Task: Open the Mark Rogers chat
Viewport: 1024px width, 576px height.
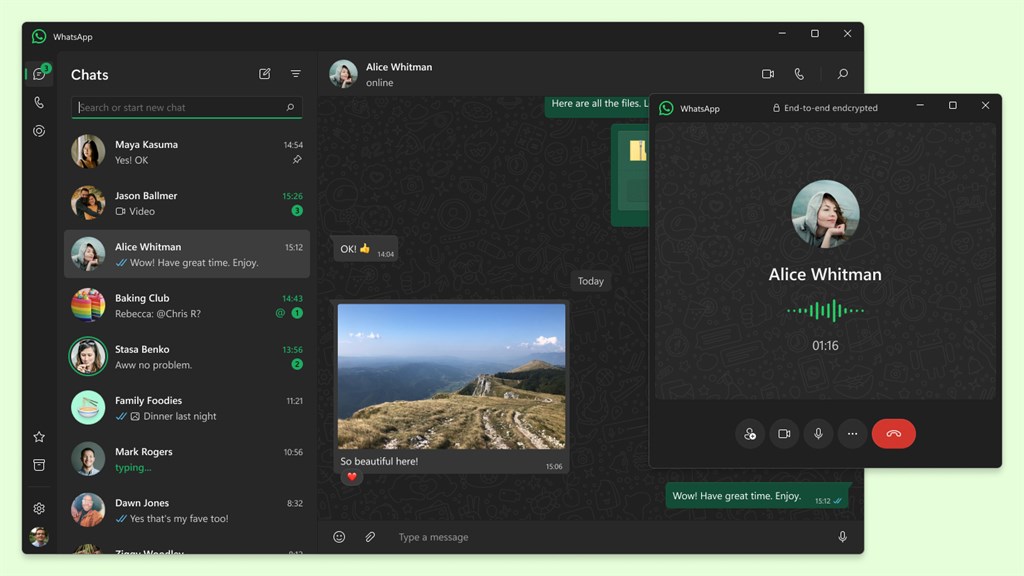Action: [187, 459]
